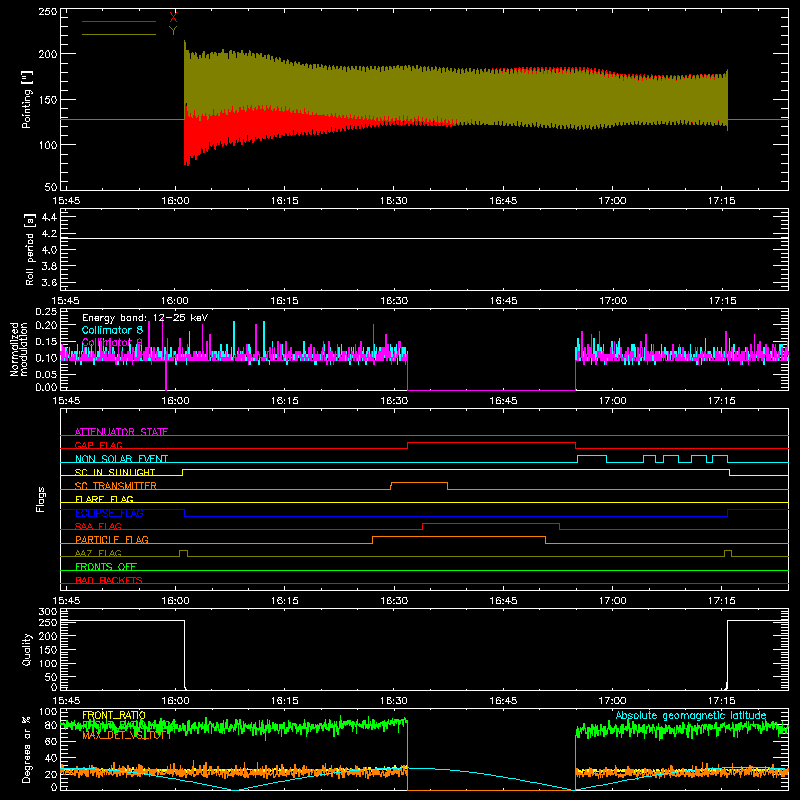800x800 pixels.
Task: Select the FLARE_FLAG label
Action: 104,499
